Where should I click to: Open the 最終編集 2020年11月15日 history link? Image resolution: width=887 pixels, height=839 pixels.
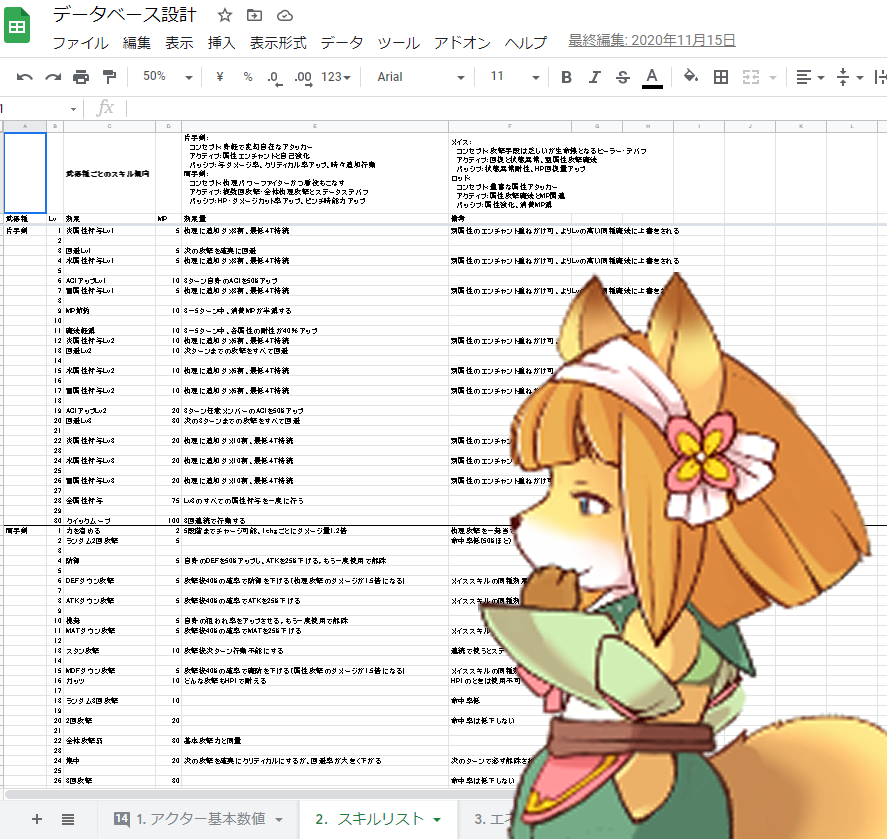[x=652, y=41]
